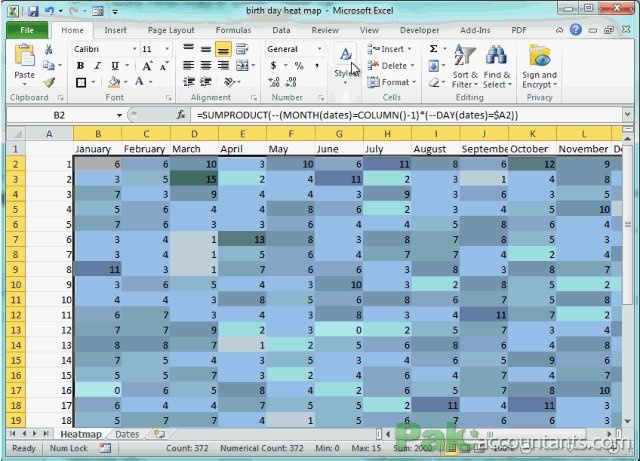Click the Format Painter brush icon
Viewport: 640px width, 461px height.
click(49, 82)
